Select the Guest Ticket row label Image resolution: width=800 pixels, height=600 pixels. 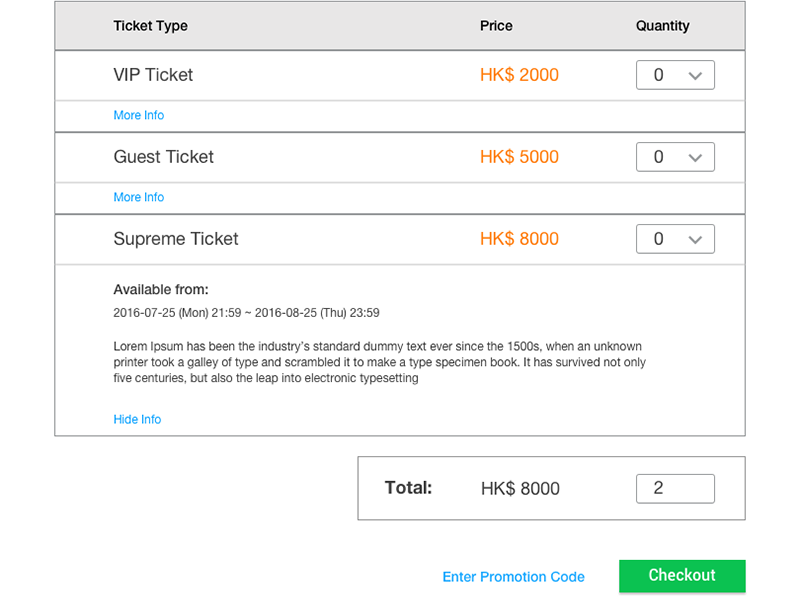click(163, 157)
